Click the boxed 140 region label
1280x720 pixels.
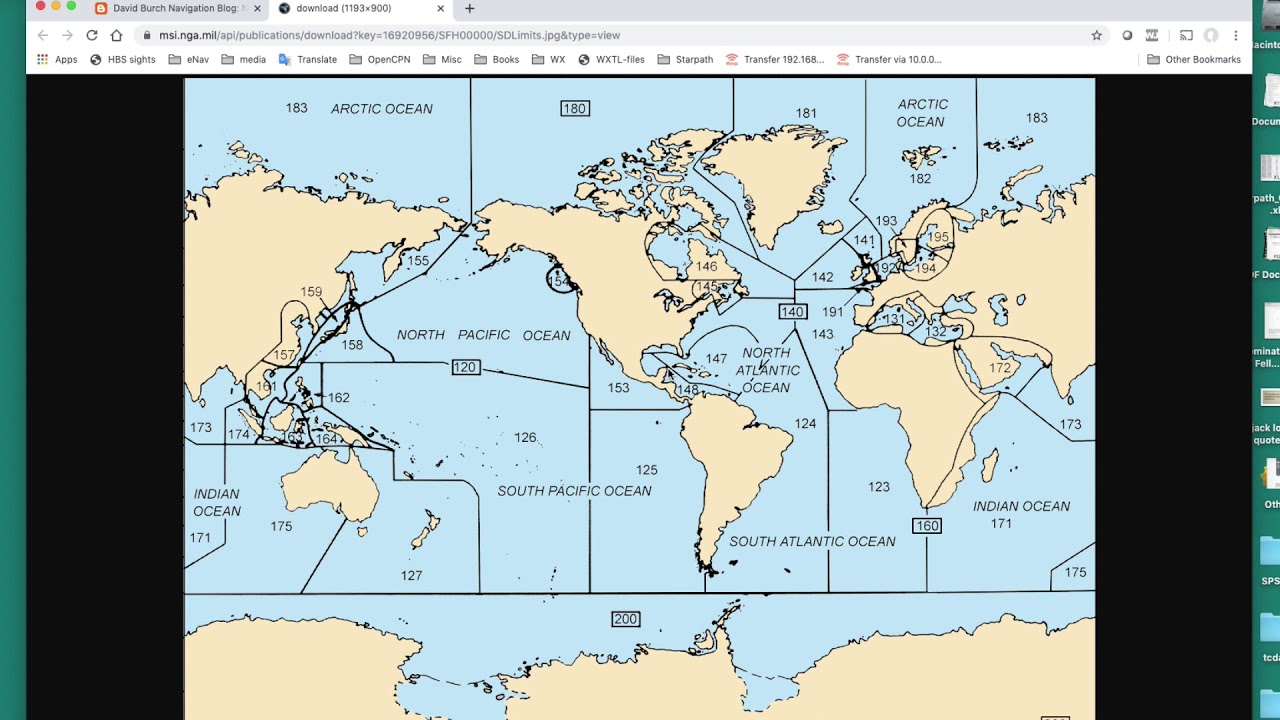(793, 312)
